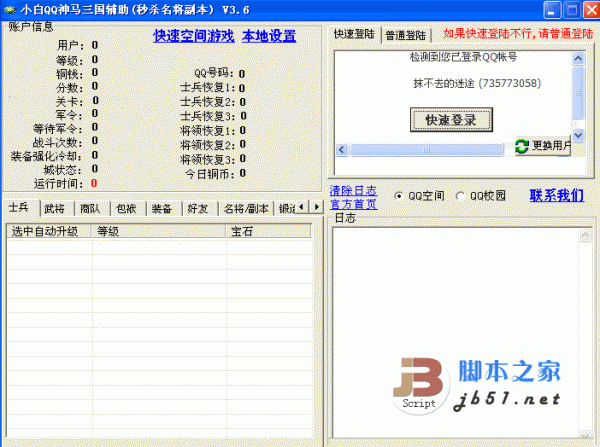Click the app icon in title bar
Viewport: 600px width, 447px height.
pos(10,10)
